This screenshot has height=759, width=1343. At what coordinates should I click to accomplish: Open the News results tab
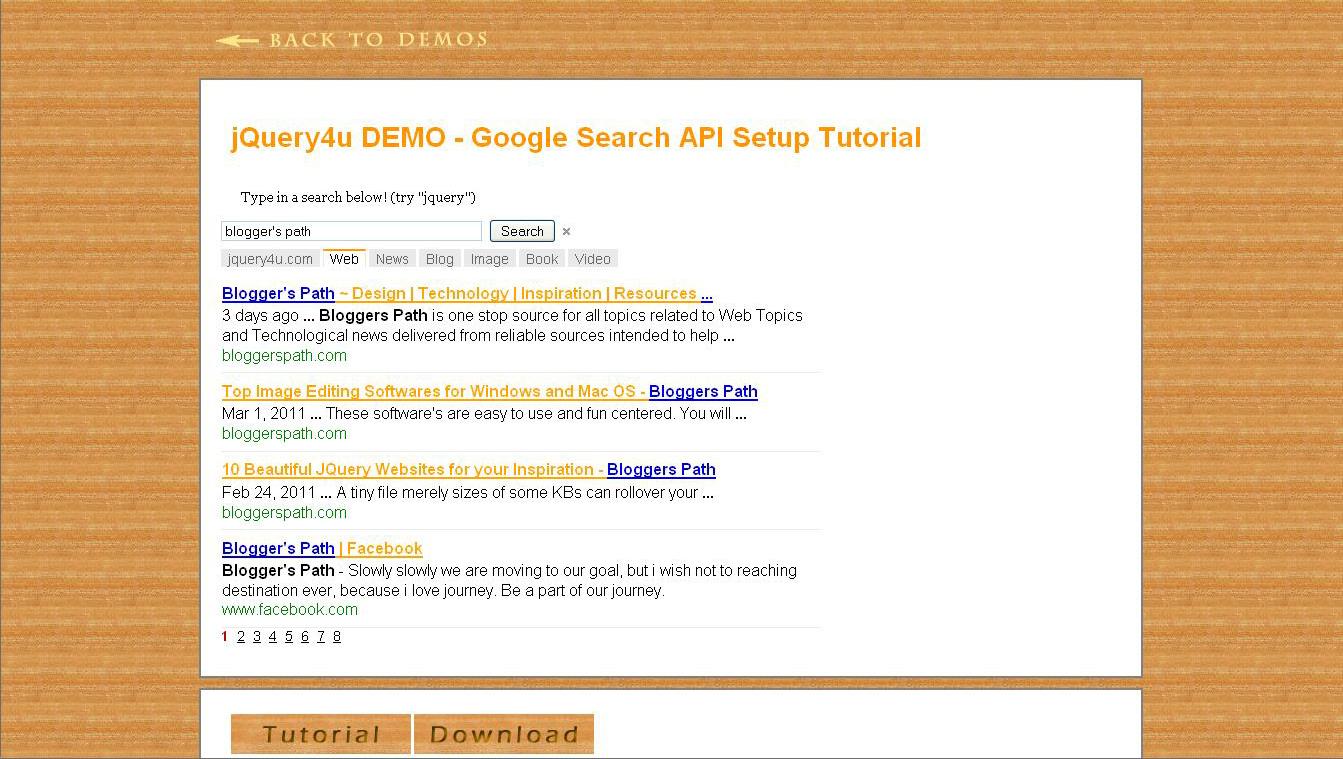click(392, 259)
